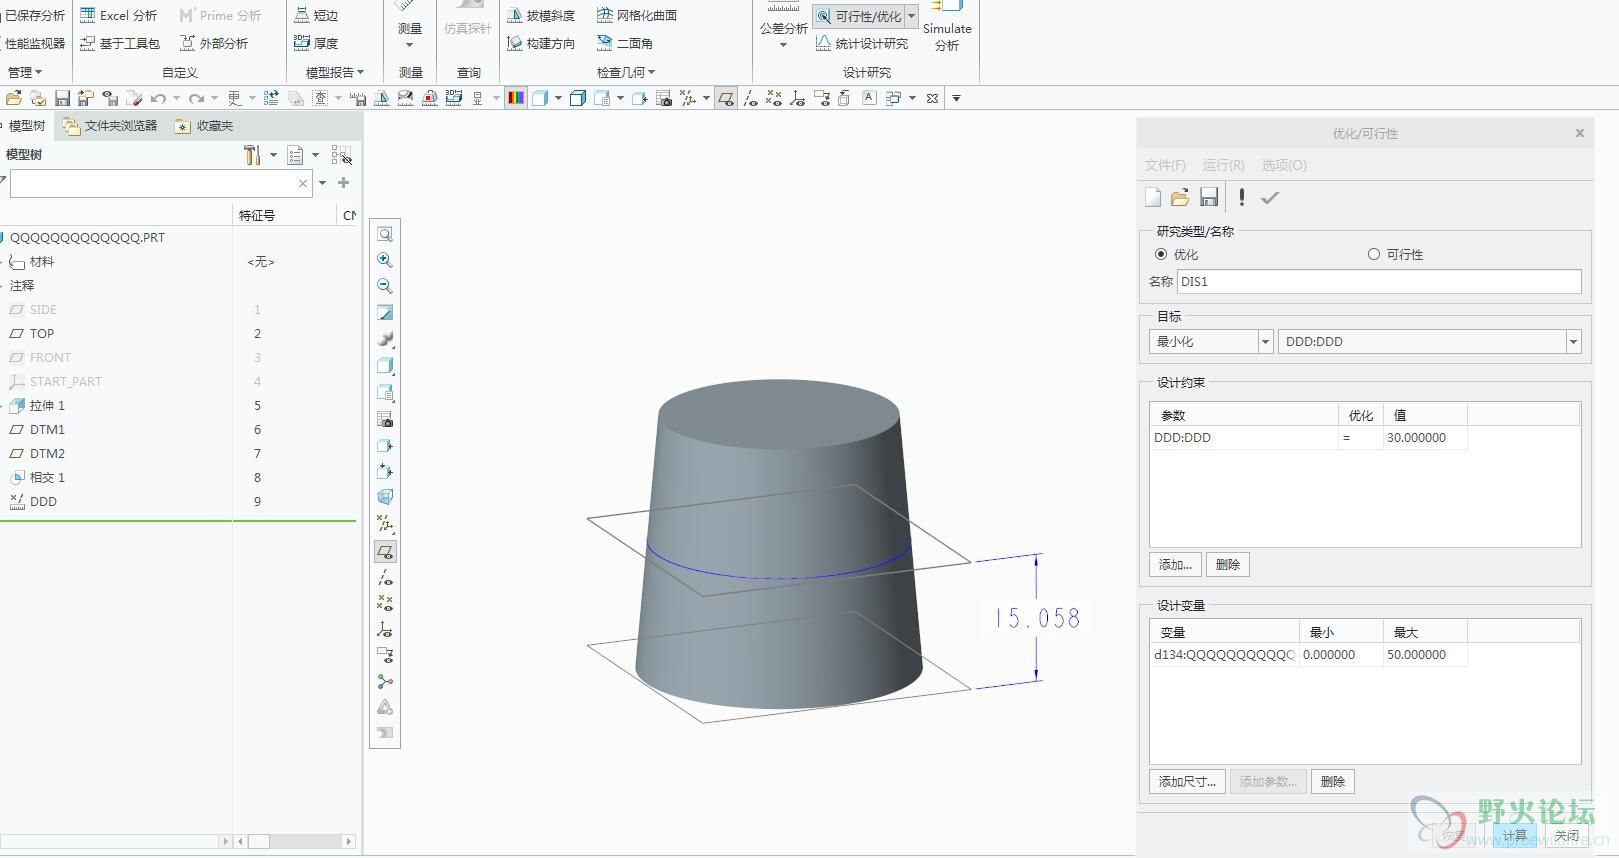Toggle datum plane display in vertical toolbar
Screen dimensions: 1619x858
[384, 552]
